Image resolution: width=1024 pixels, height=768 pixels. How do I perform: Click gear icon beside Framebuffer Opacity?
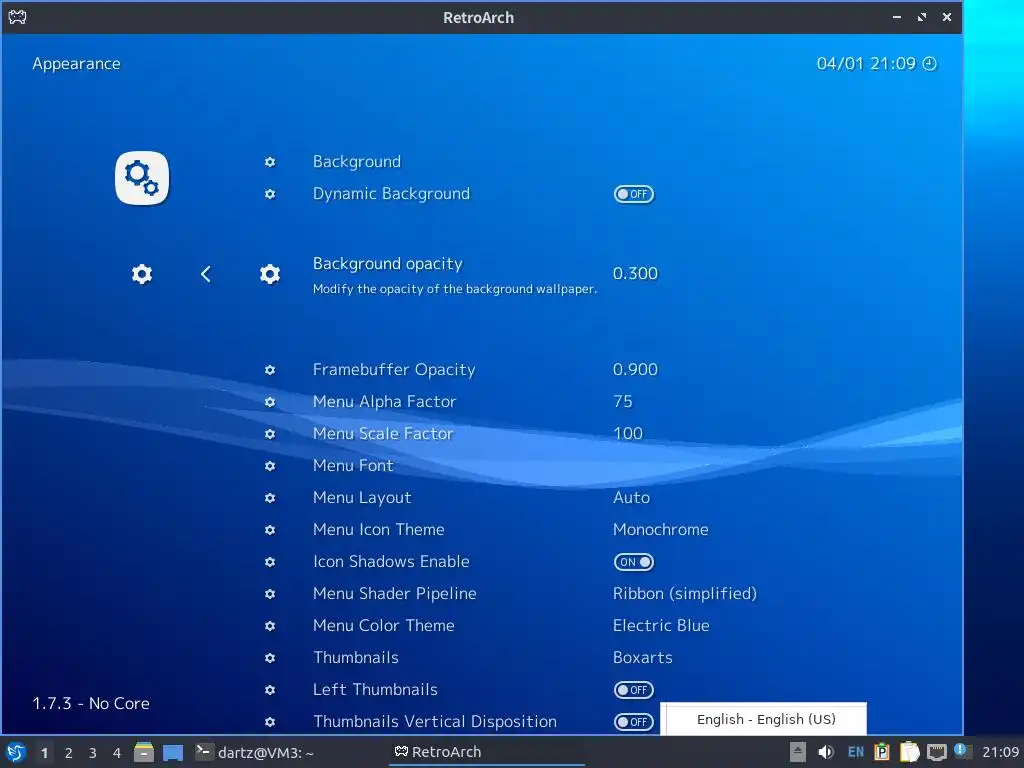270,370
